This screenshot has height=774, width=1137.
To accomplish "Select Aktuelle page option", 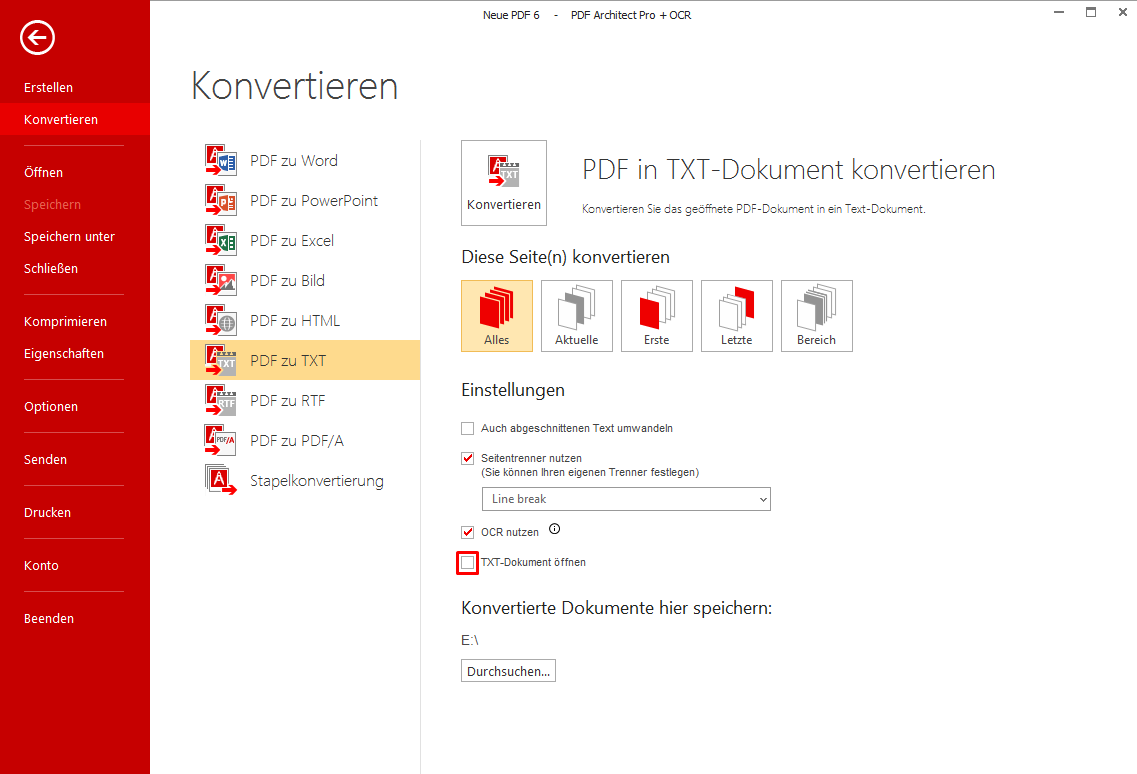I will point(576,316).
